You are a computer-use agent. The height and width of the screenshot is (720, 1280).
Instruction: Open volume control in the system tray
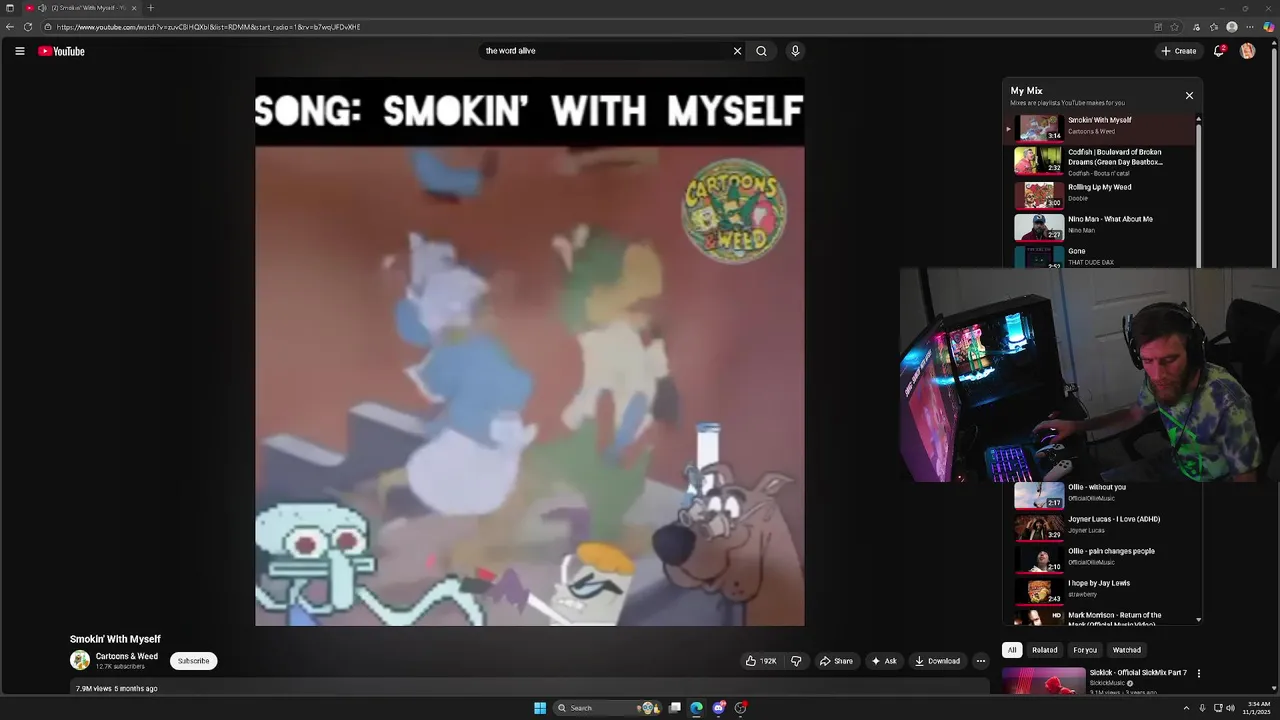coord(1230,708)
